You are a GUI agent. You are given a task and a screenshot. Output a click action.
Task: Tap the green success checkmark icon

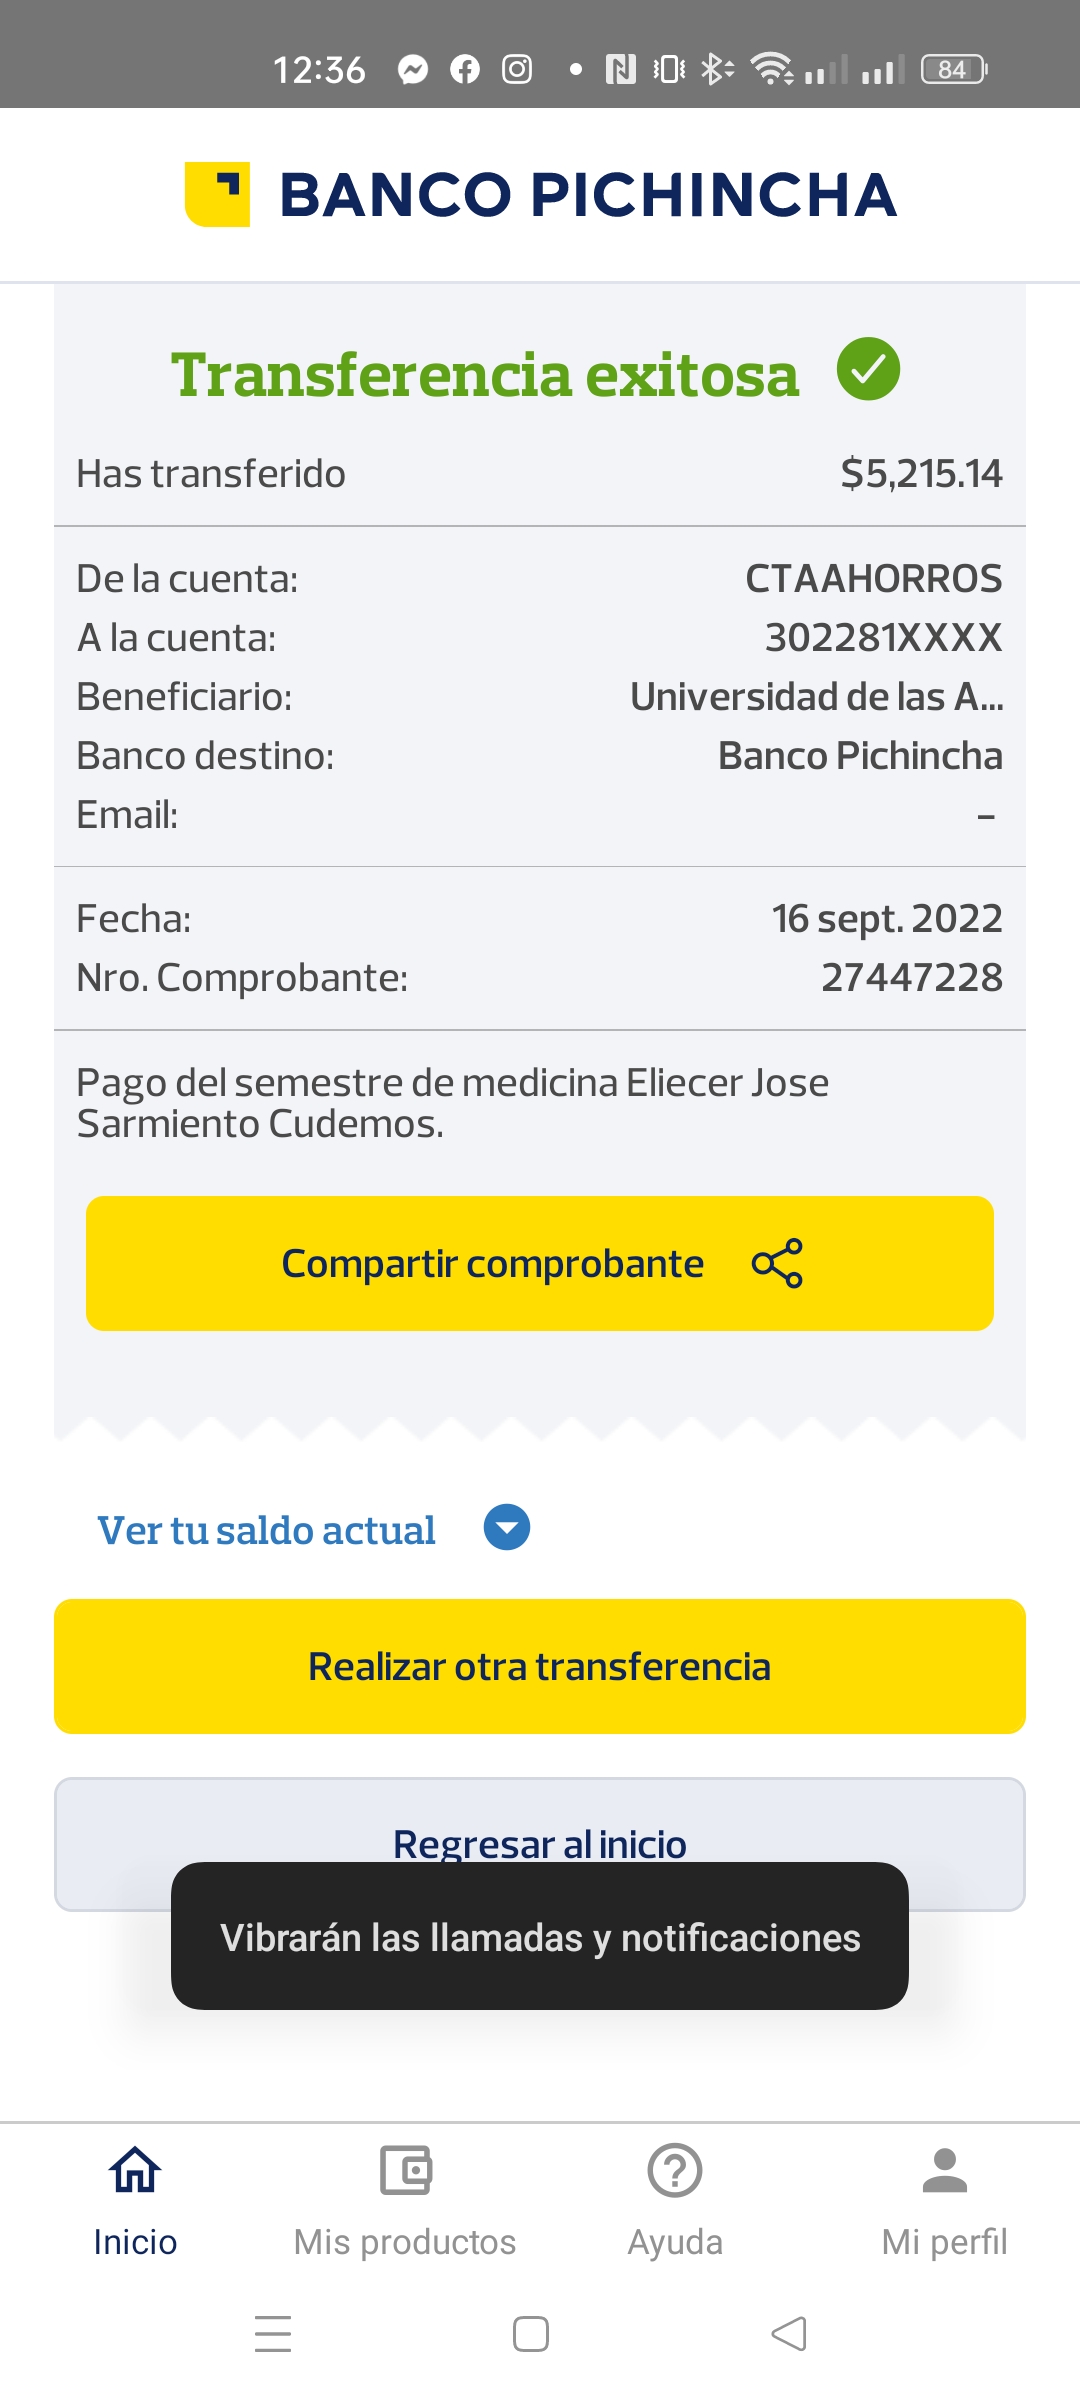868,369
